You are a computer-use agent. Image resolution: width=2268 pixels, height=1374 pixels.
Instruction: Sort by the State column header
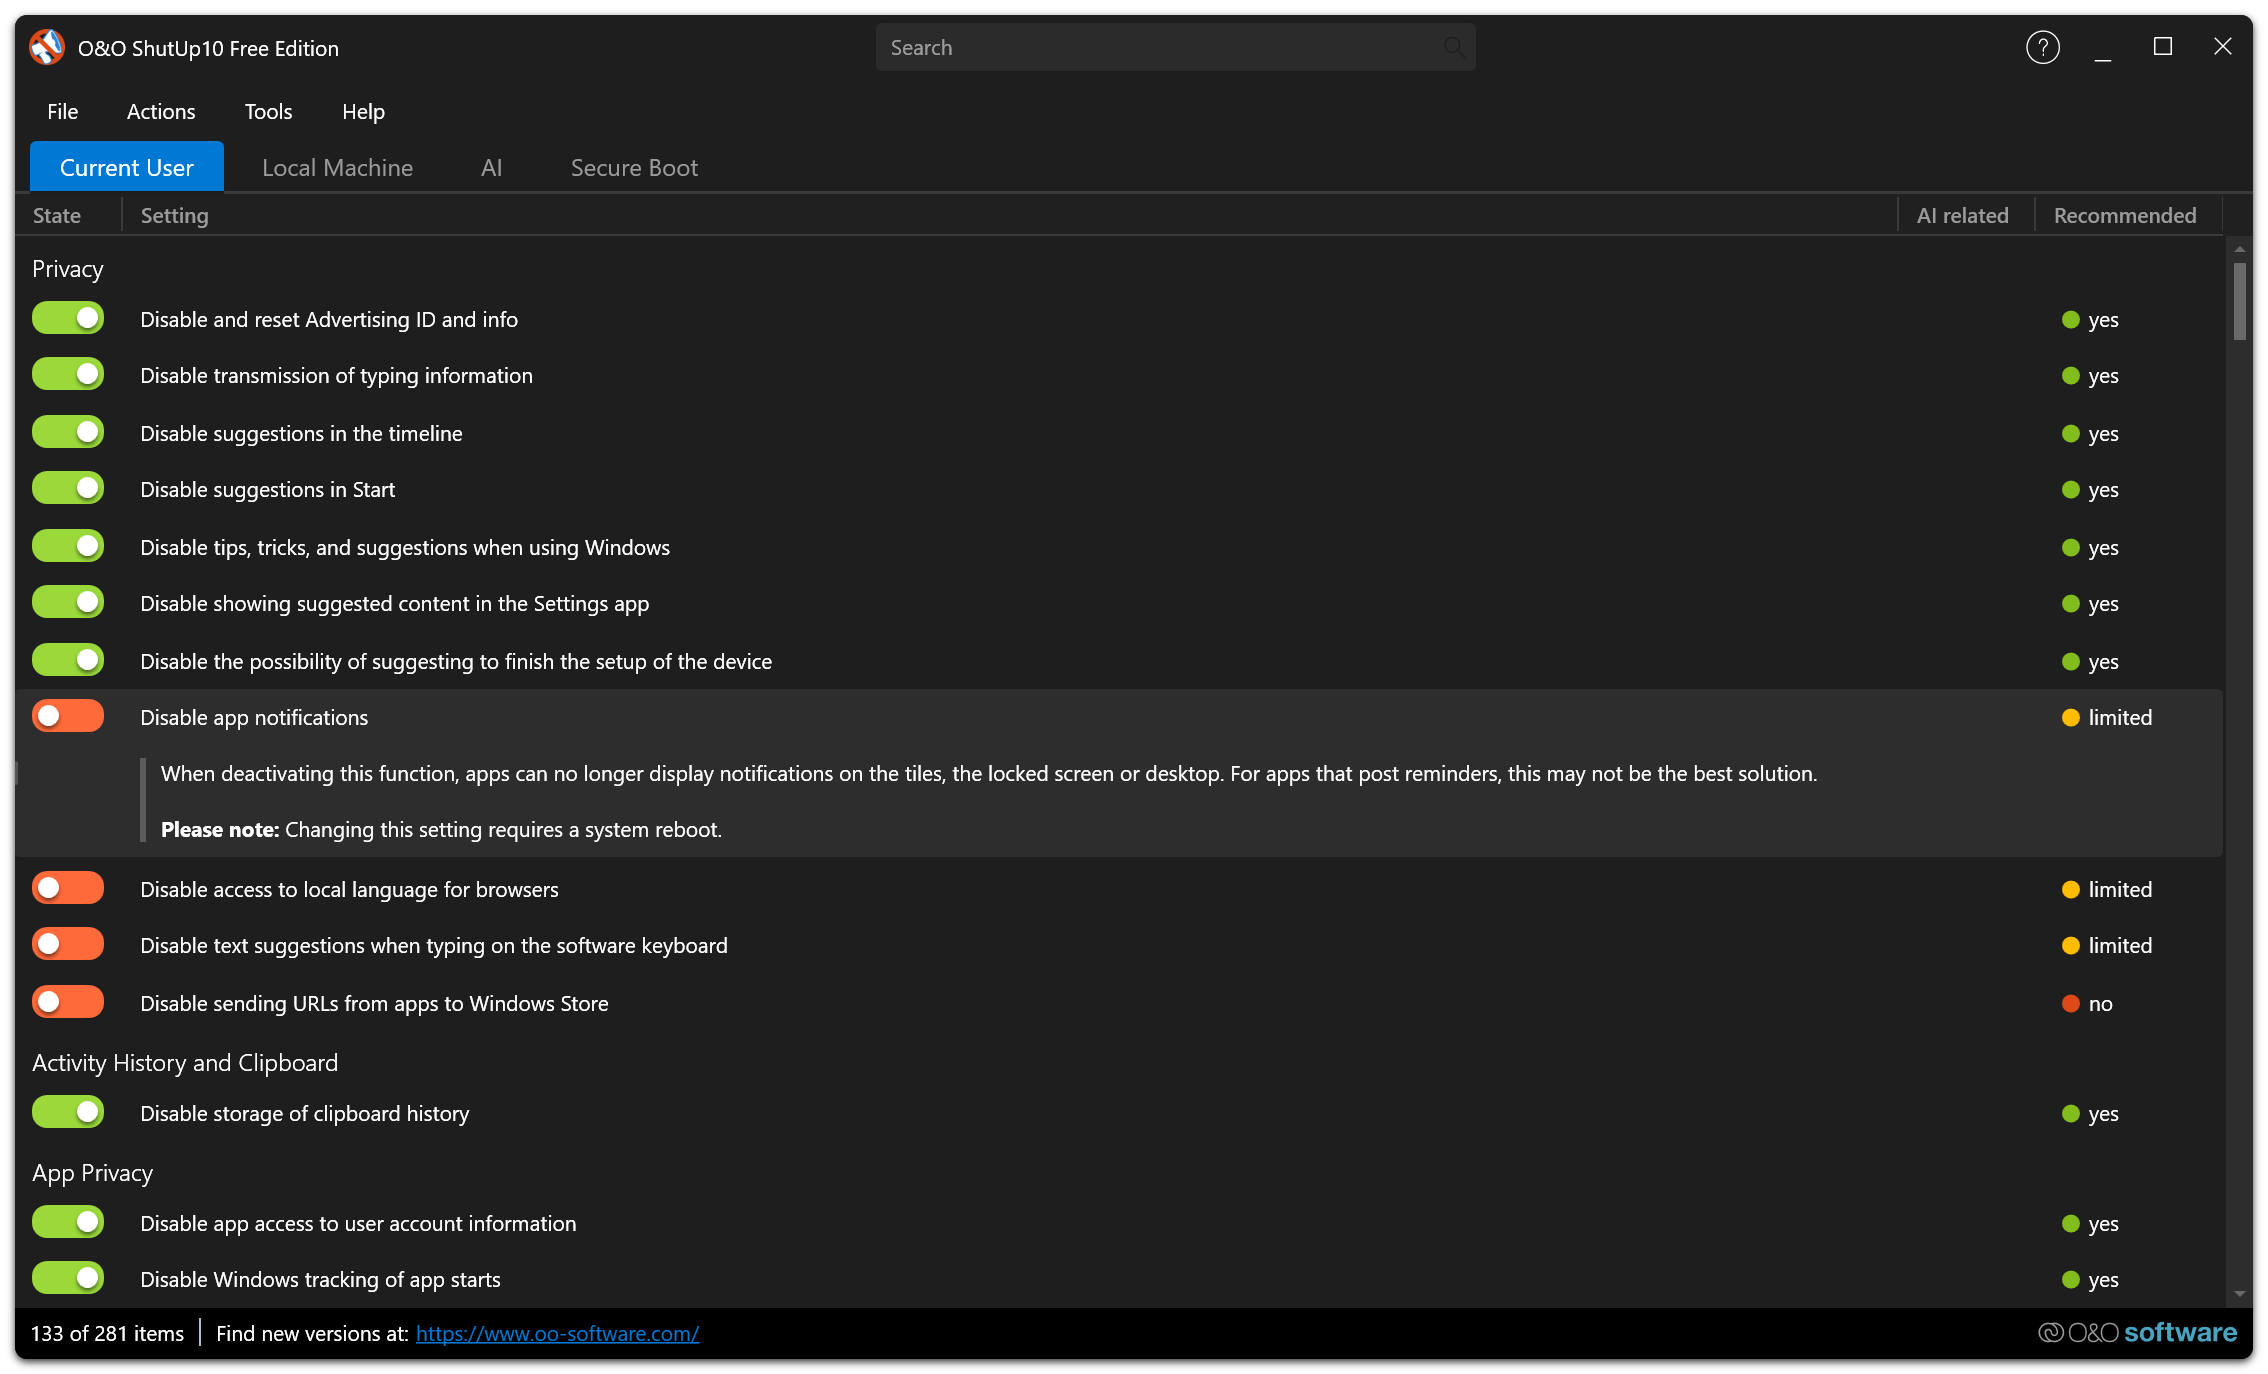pyautogui.click(x=68, y=216)
